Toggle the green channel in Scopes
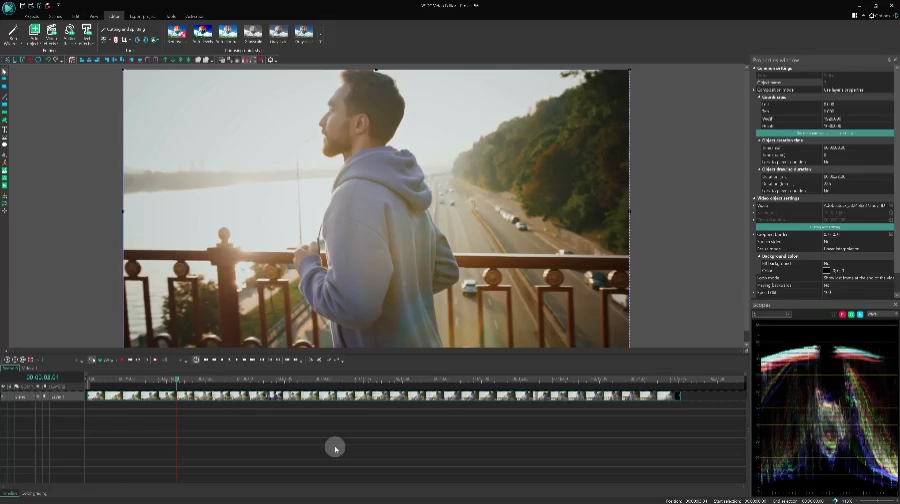 tap(851, 314)
